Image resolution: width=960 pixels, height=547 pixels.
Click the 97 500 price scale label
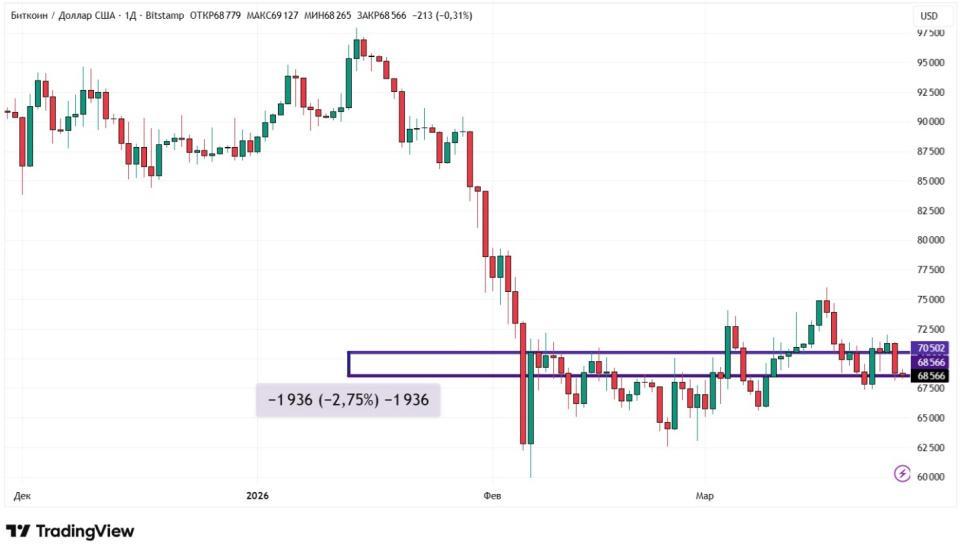930,33
